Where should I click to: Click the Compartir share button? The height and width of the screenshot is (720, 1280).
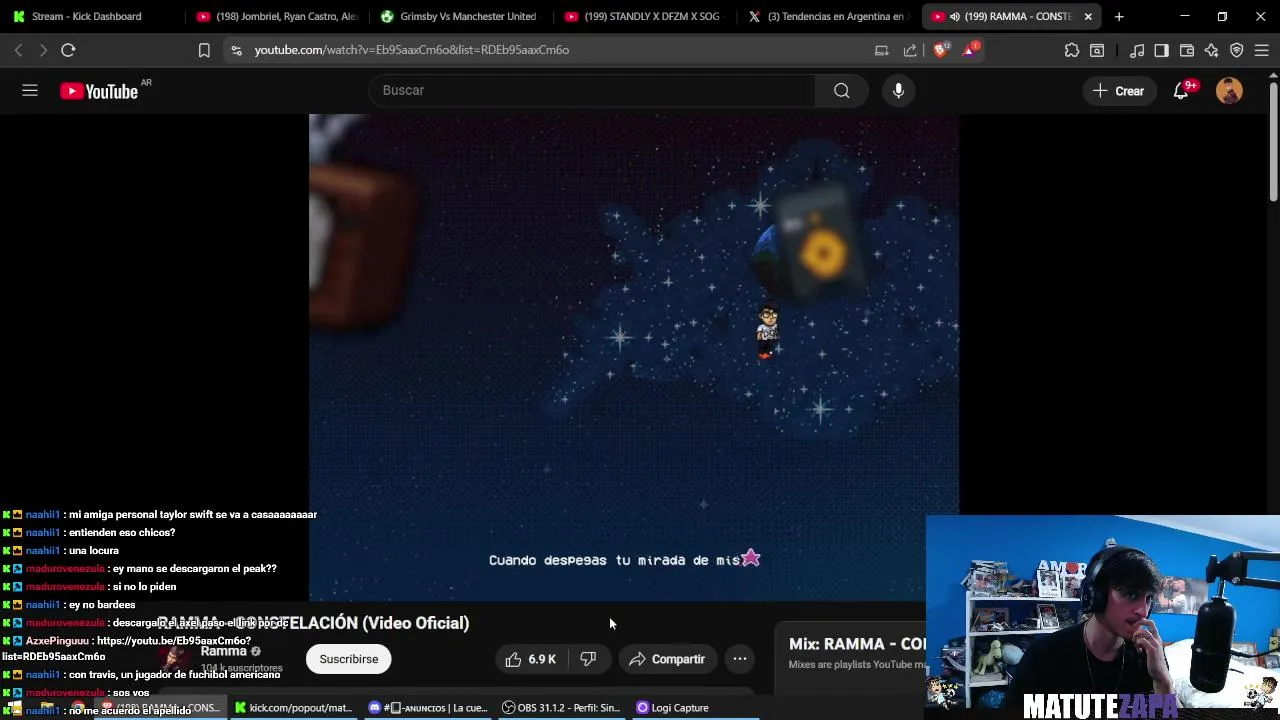pyautogui.click(x=667, y=659)
